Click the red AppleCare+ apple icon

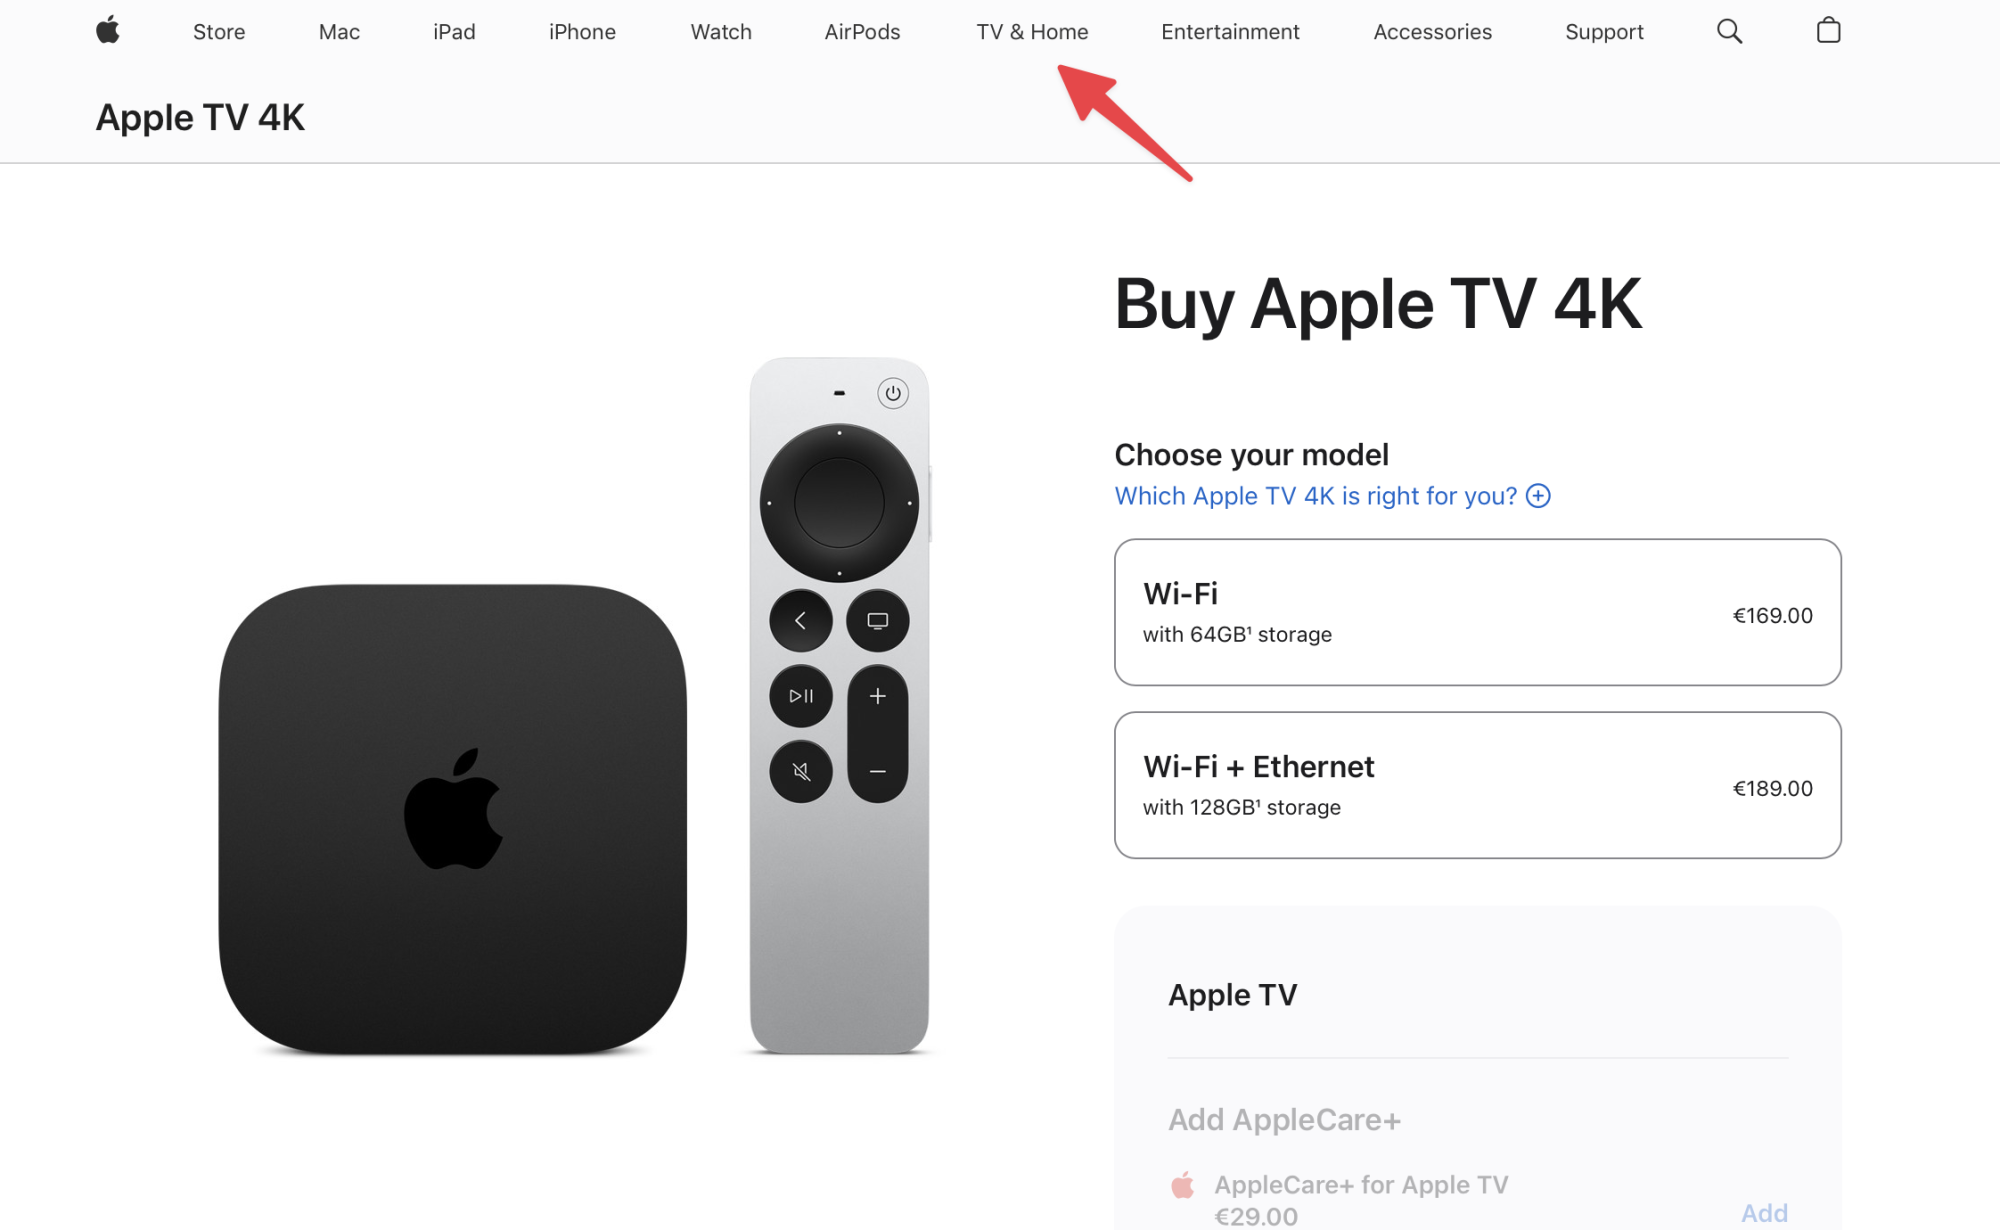coord(1183,1185)
